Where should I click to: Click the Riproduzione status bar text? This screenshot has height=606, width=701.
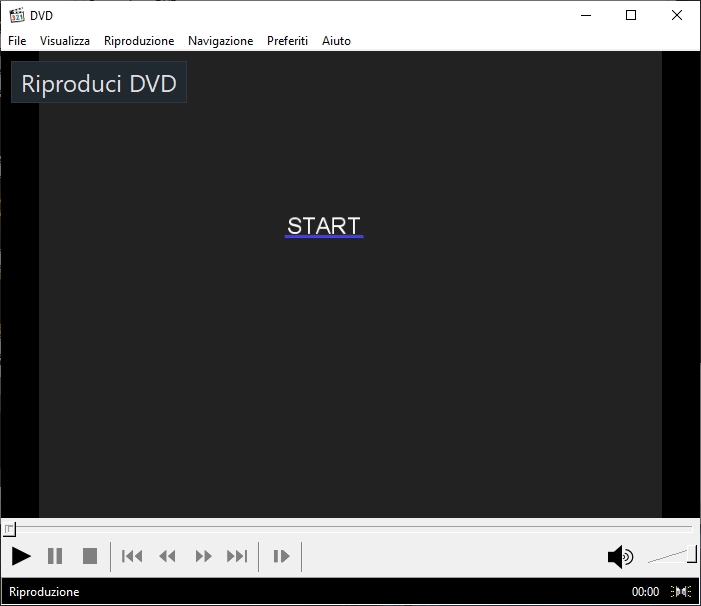[44, 592]
